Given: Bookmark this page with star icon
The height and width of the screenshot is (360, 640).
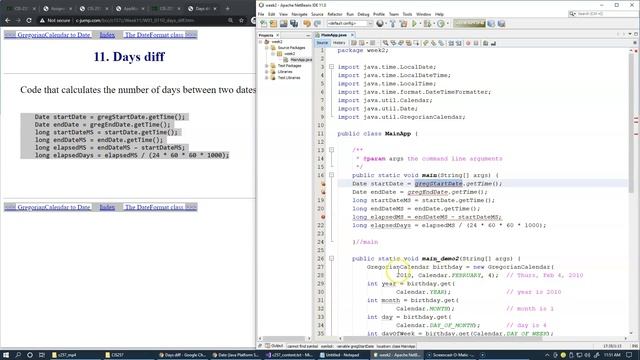Looking at the screenshot, I should (x=241, y=20).
